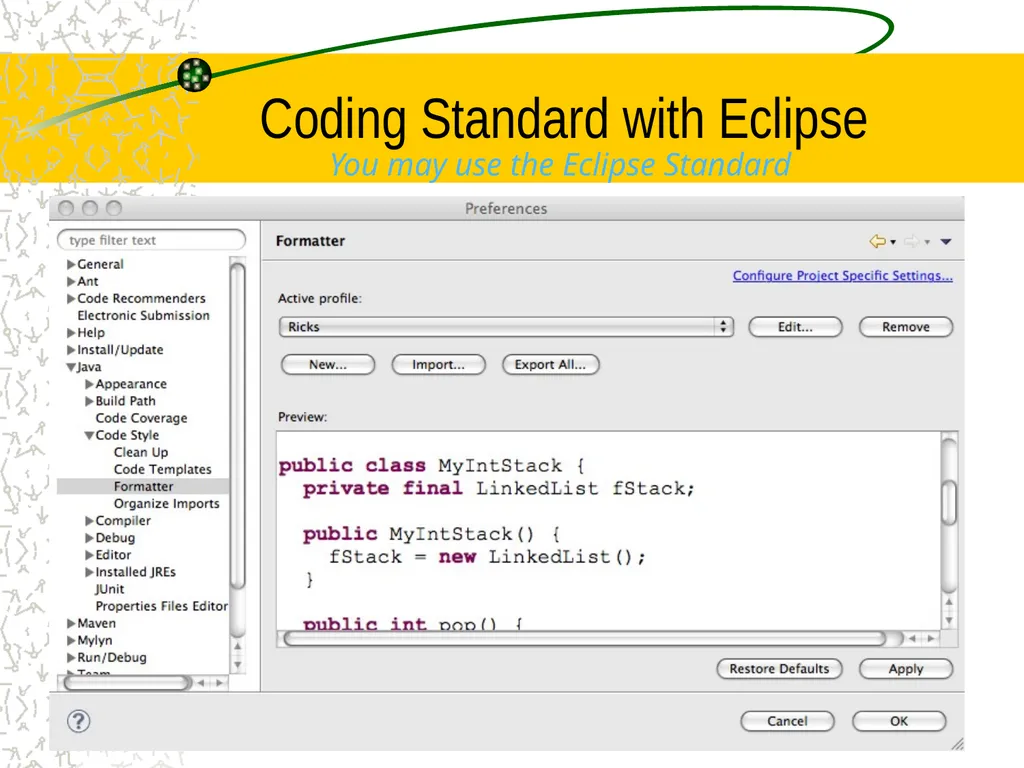Viewport: 1024px width, 768px height.
Task: Select the Formatter tree item
Action: (143, 487)
